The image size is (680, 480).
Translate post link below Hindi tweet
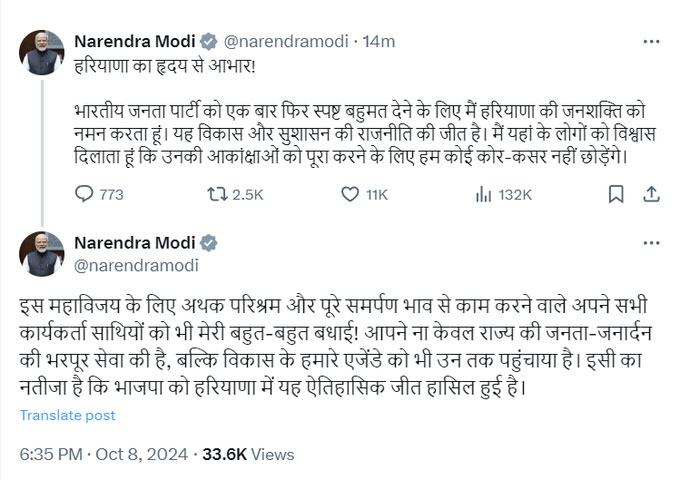(68, 415)
